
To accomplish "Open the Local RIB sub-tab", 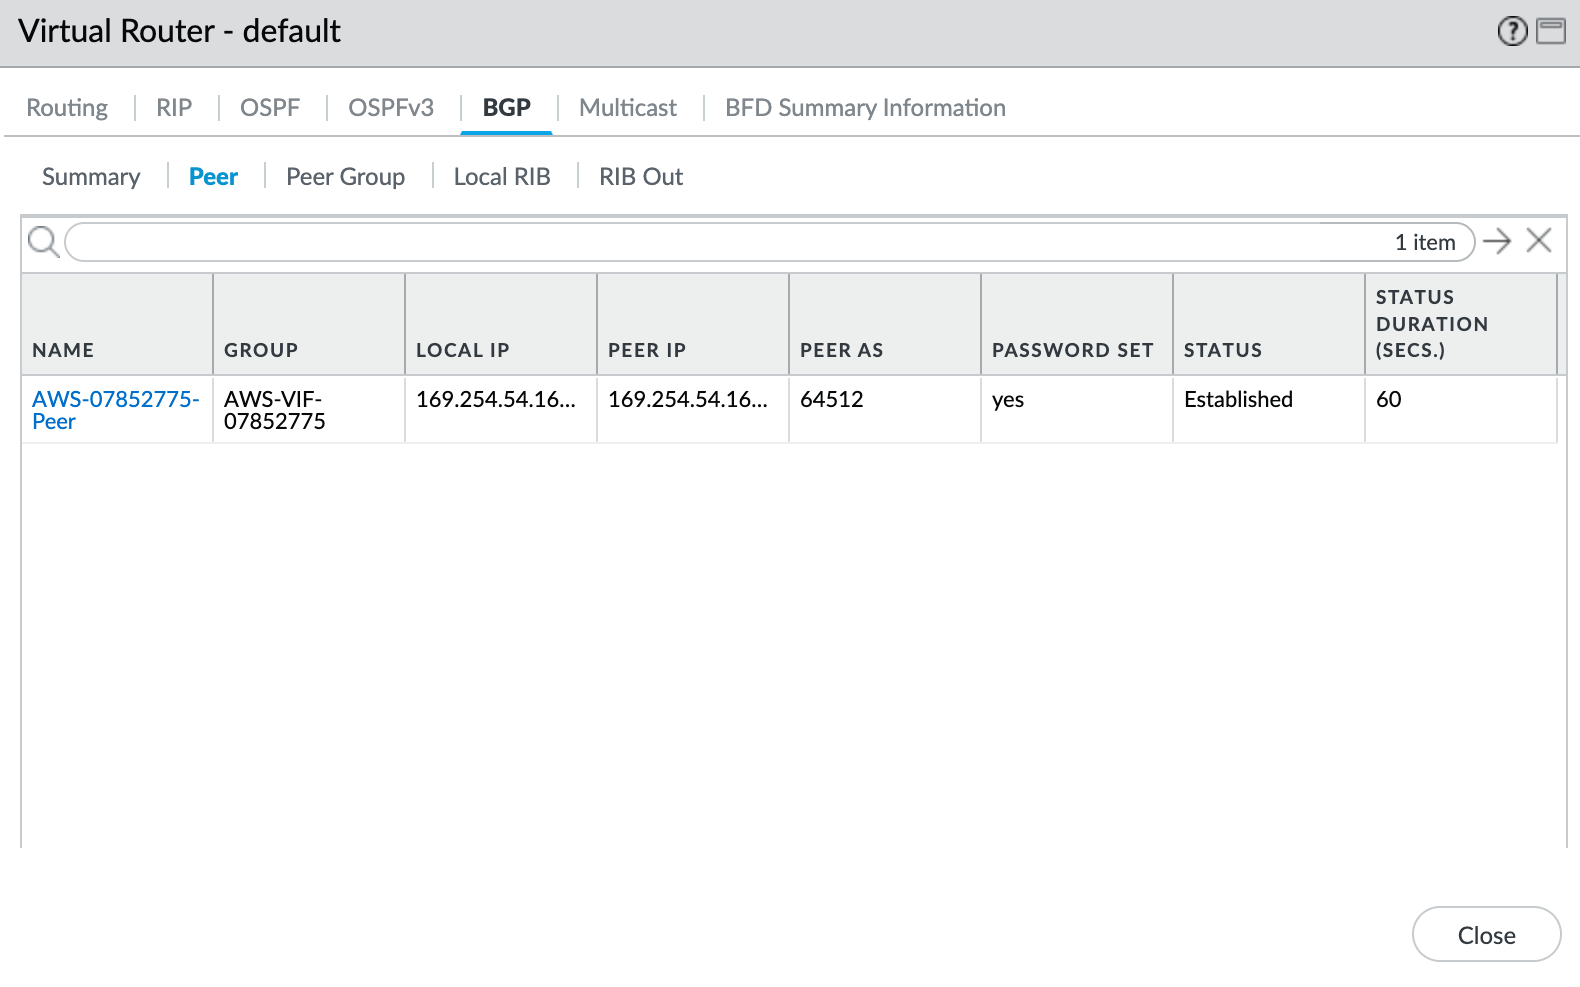I will [502, 177].
